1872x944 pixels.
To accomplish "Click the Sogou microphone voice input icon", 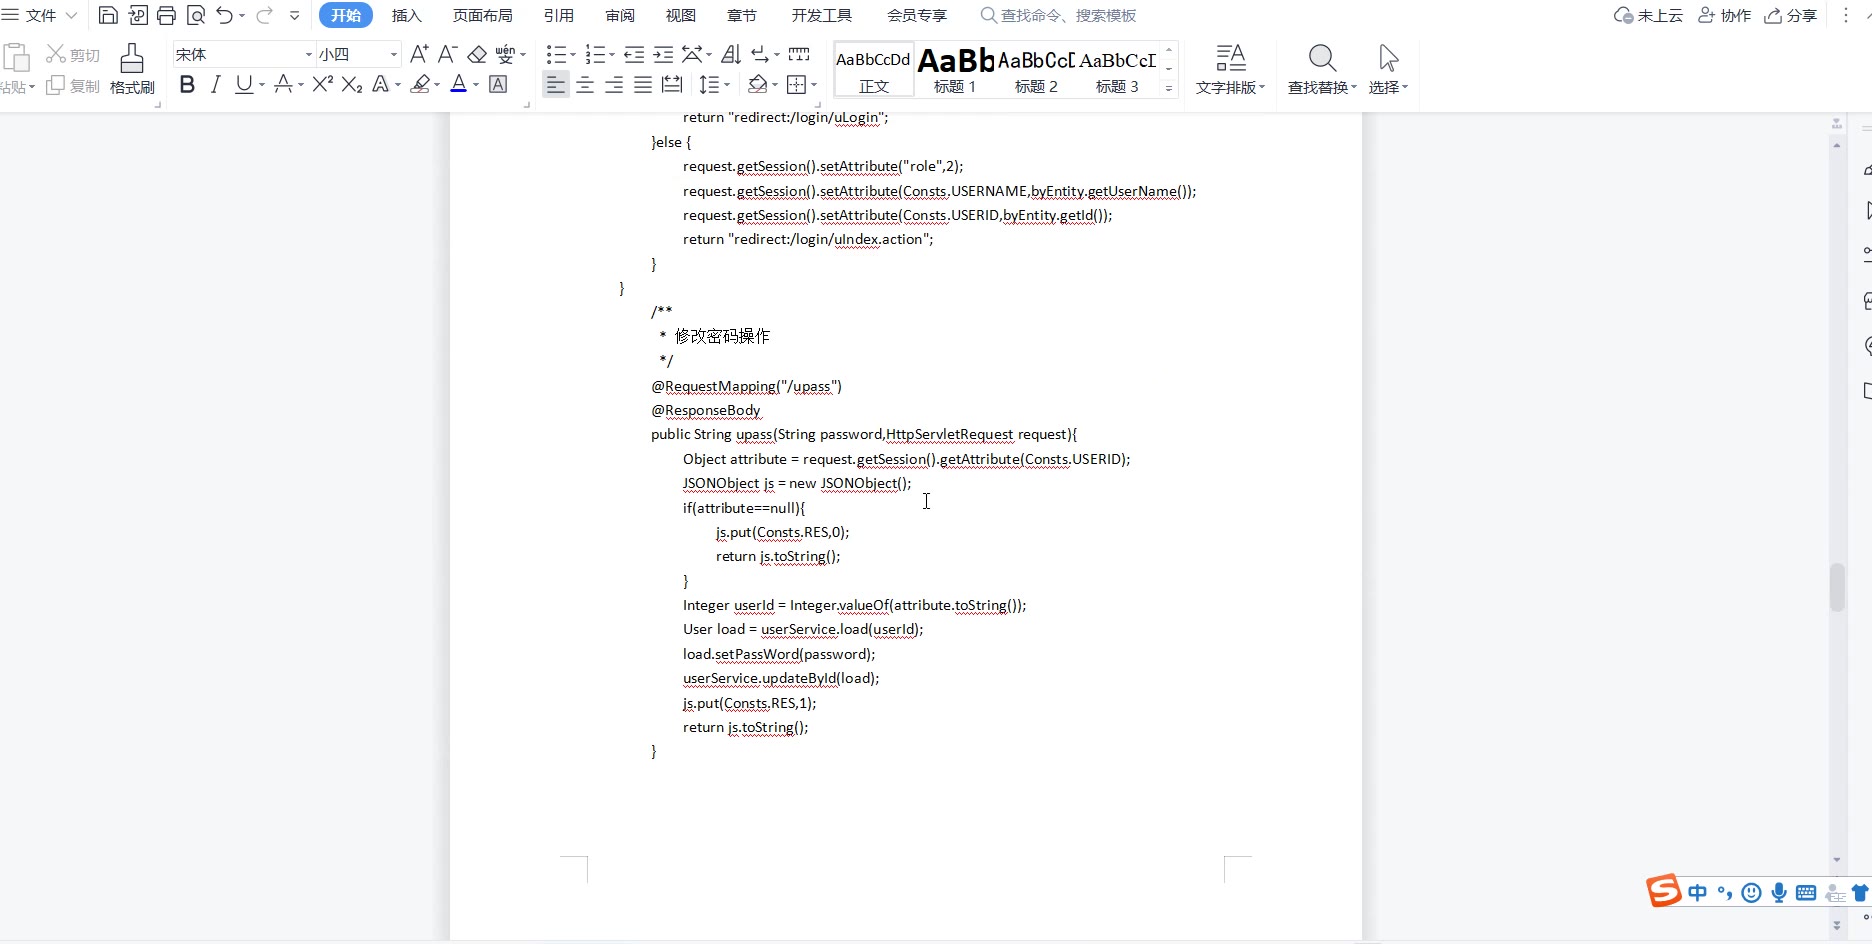I will [1779, 893].
